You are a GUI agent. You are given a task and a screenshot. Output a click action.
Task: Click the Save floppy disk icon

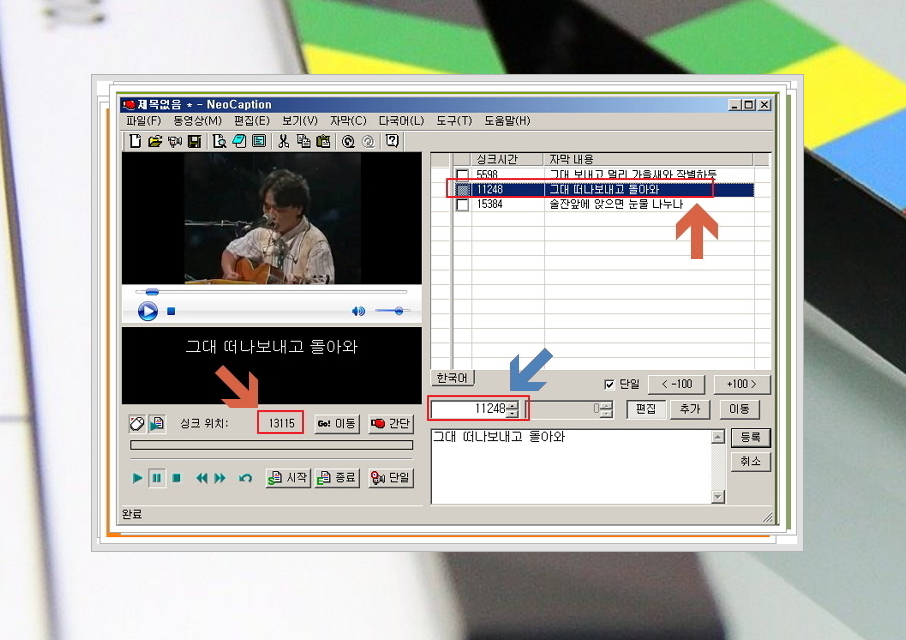[x=195, y=141]
